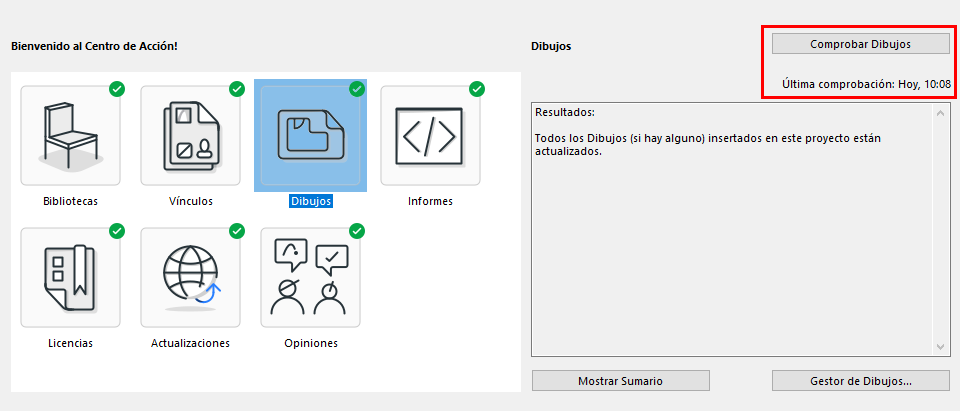Click the Resultados heading text
The height and width of the screenshot is (411, 960).
(x=564, y=113)
